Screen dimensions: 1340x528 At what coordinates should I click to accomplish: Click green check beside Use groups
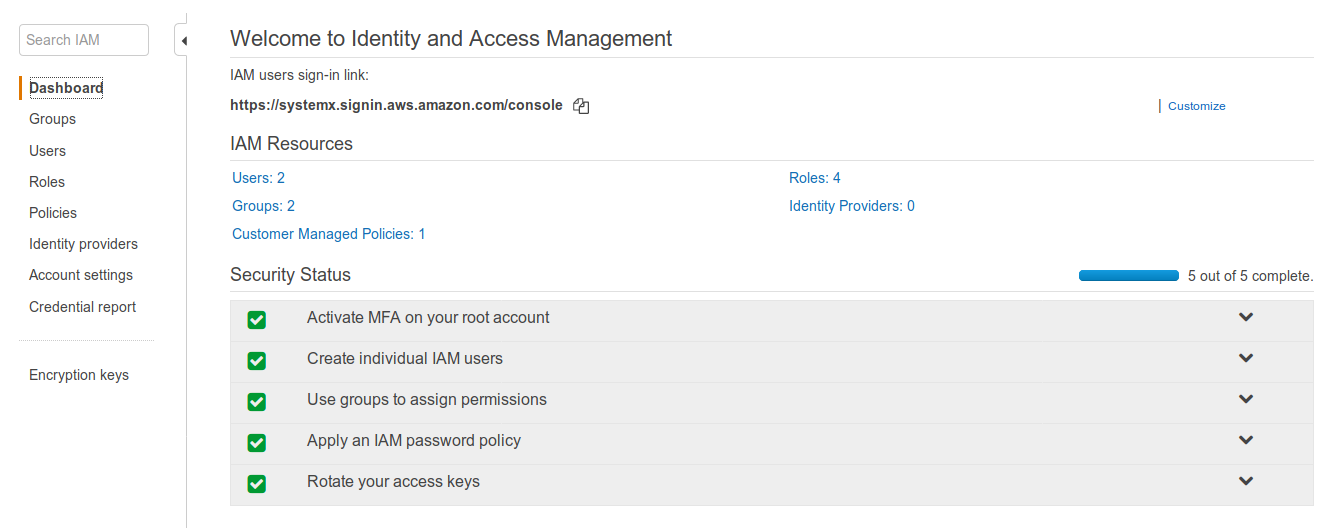pyautogui.click(x=256, y=402)
